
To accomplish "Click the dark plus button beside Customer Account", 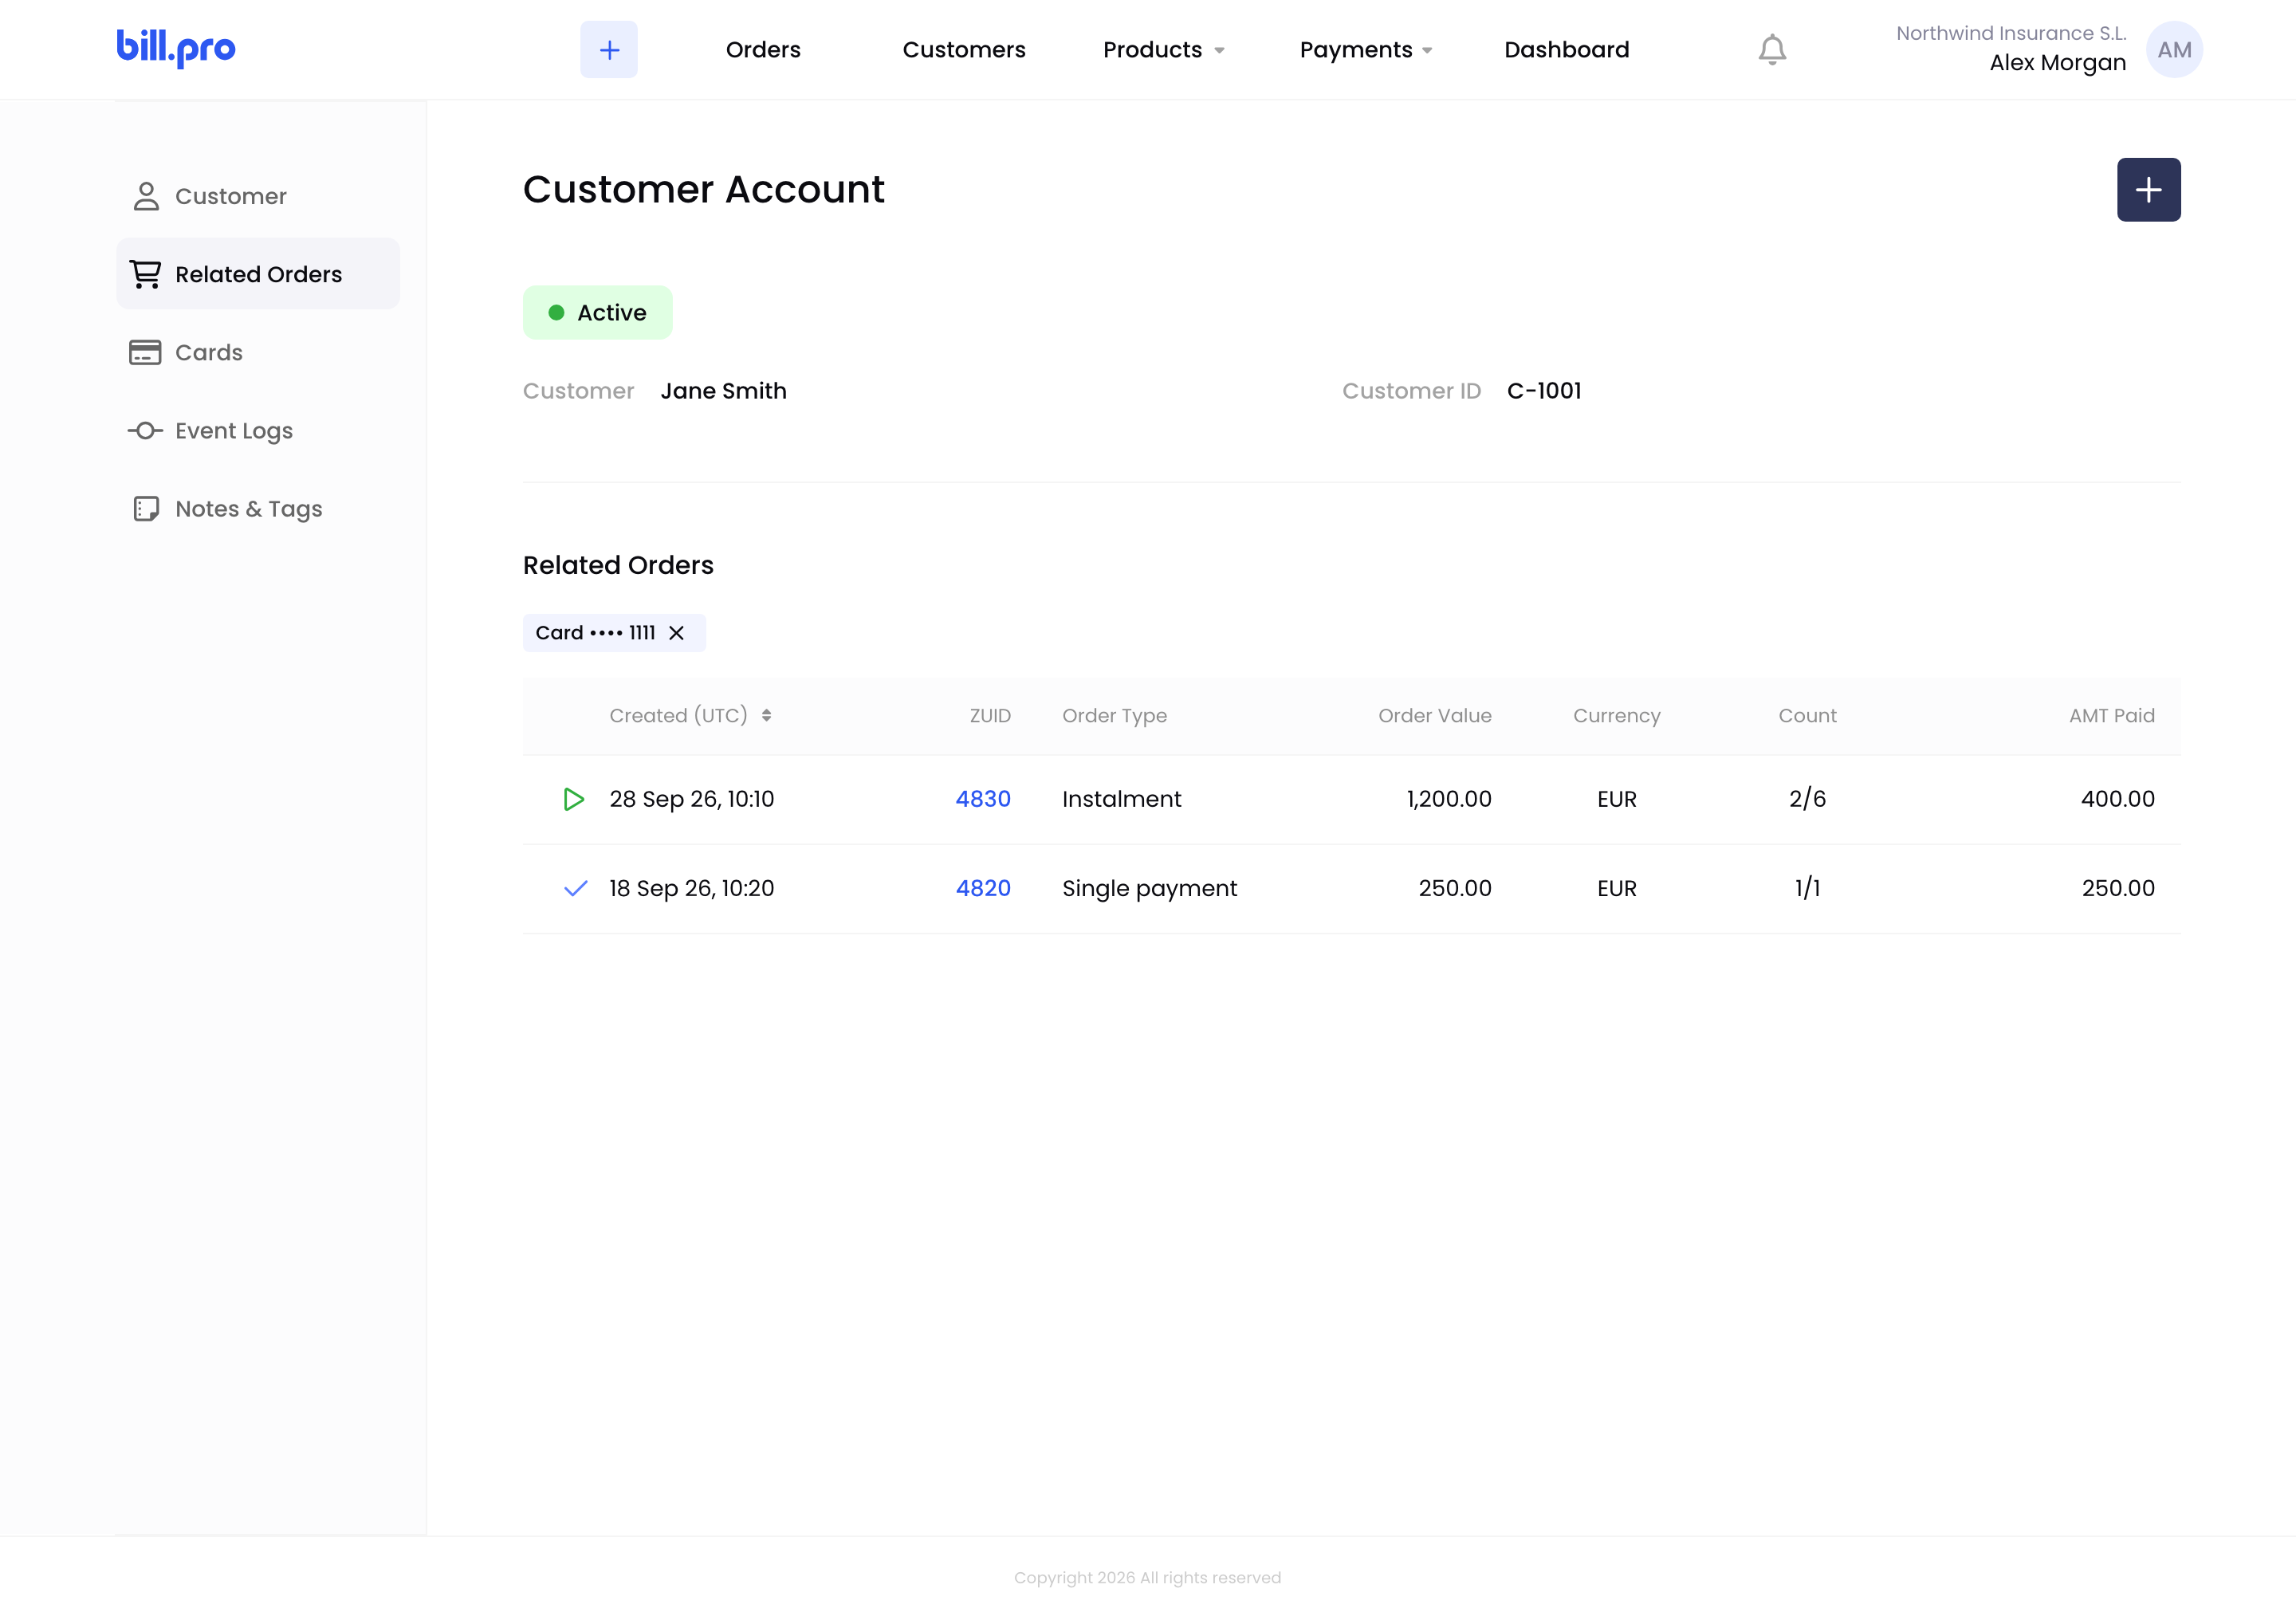I will coord(2148,190).
